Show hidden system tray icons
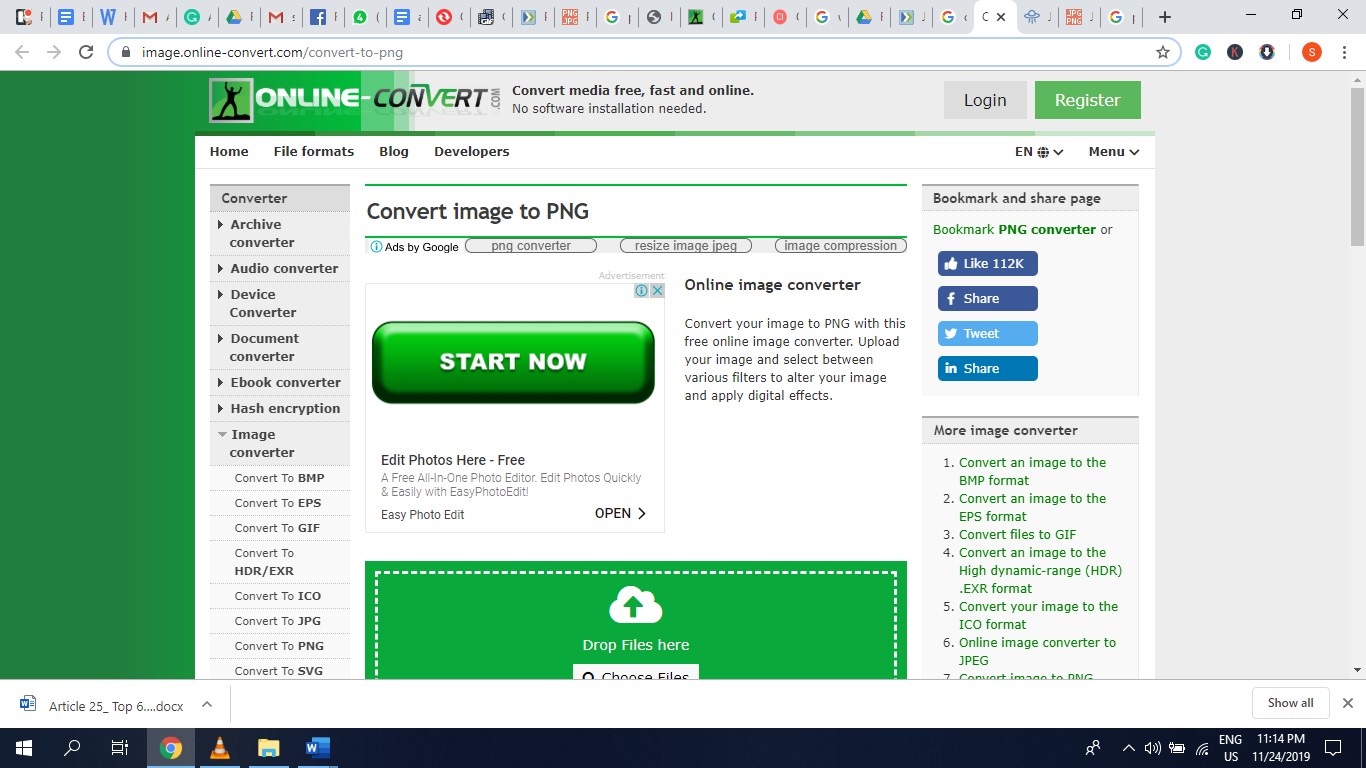This screenshot has width=1366, height=768. (1128, 748)
